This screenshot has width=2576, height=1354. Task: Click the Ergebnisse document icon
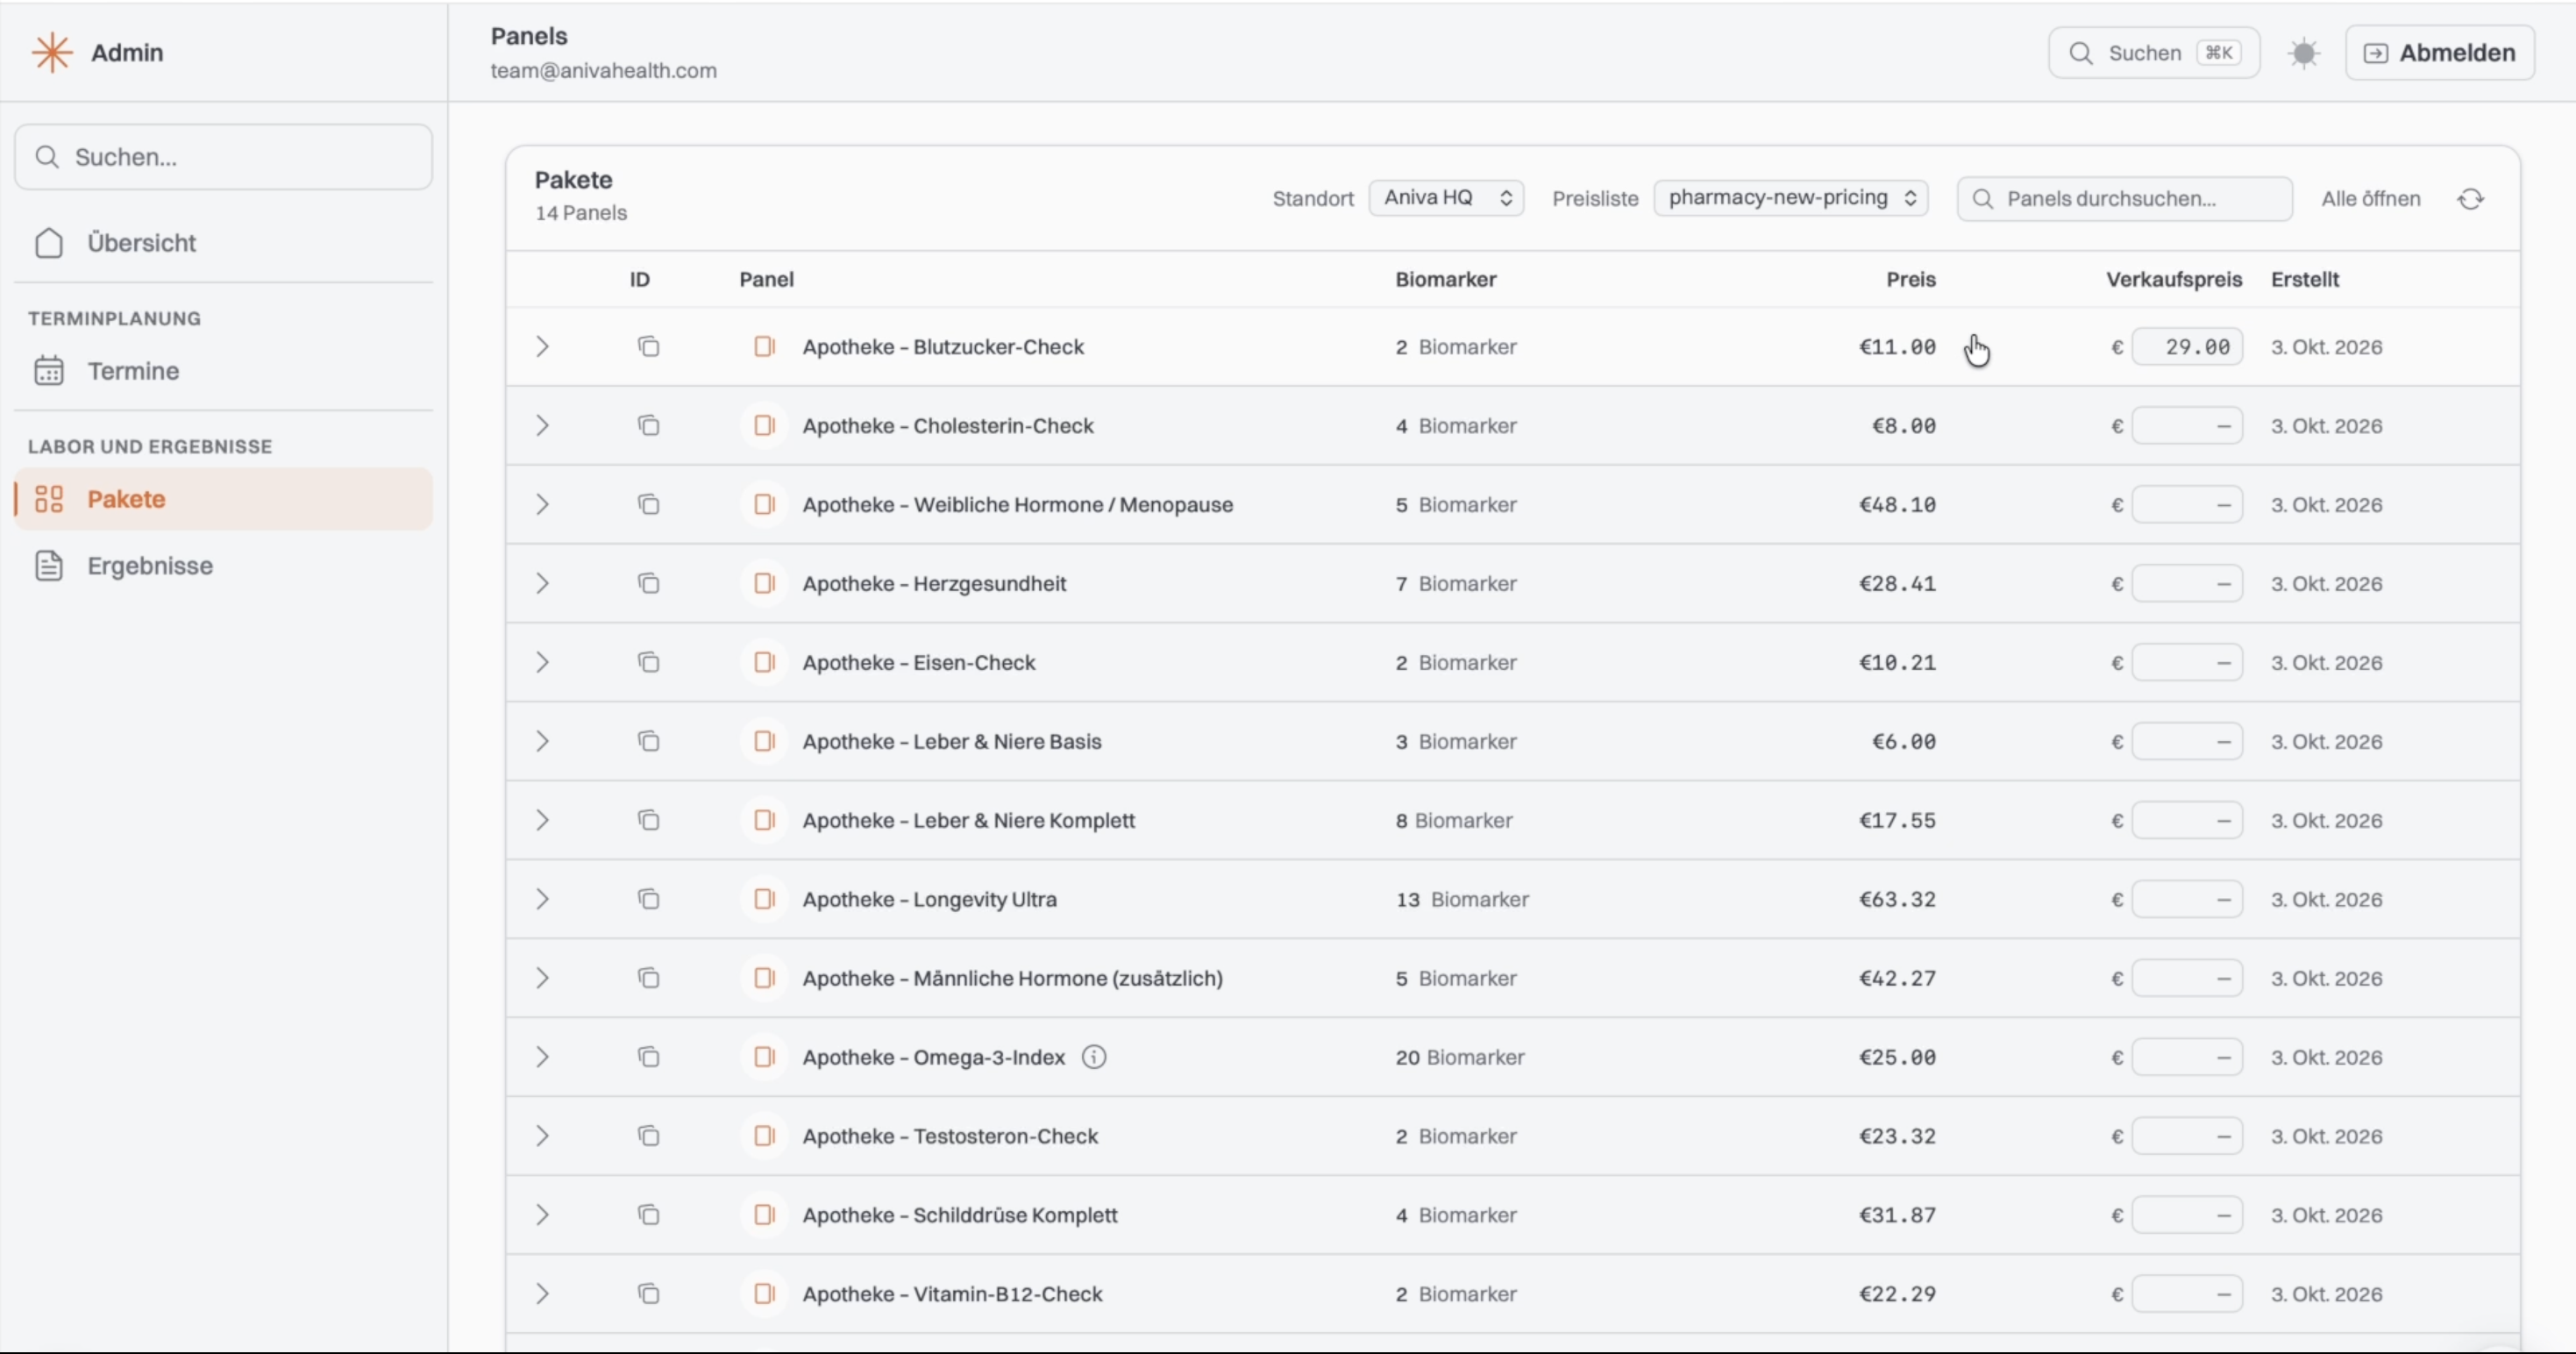pyautogui.click(x=49, y=566)
